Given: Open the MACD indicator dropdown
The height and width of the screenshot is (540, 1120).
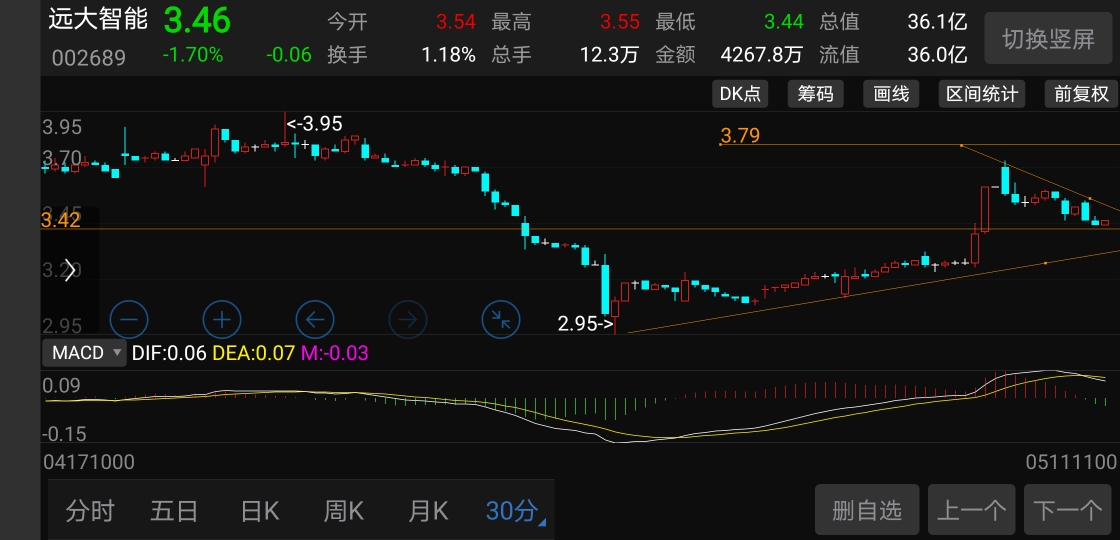Looking at the screenshot, I should point(84,353).
